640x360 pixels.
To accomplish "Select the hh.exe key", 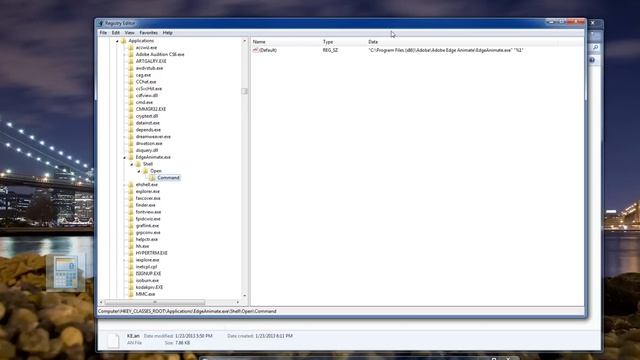I will click(x=142, y=247).
